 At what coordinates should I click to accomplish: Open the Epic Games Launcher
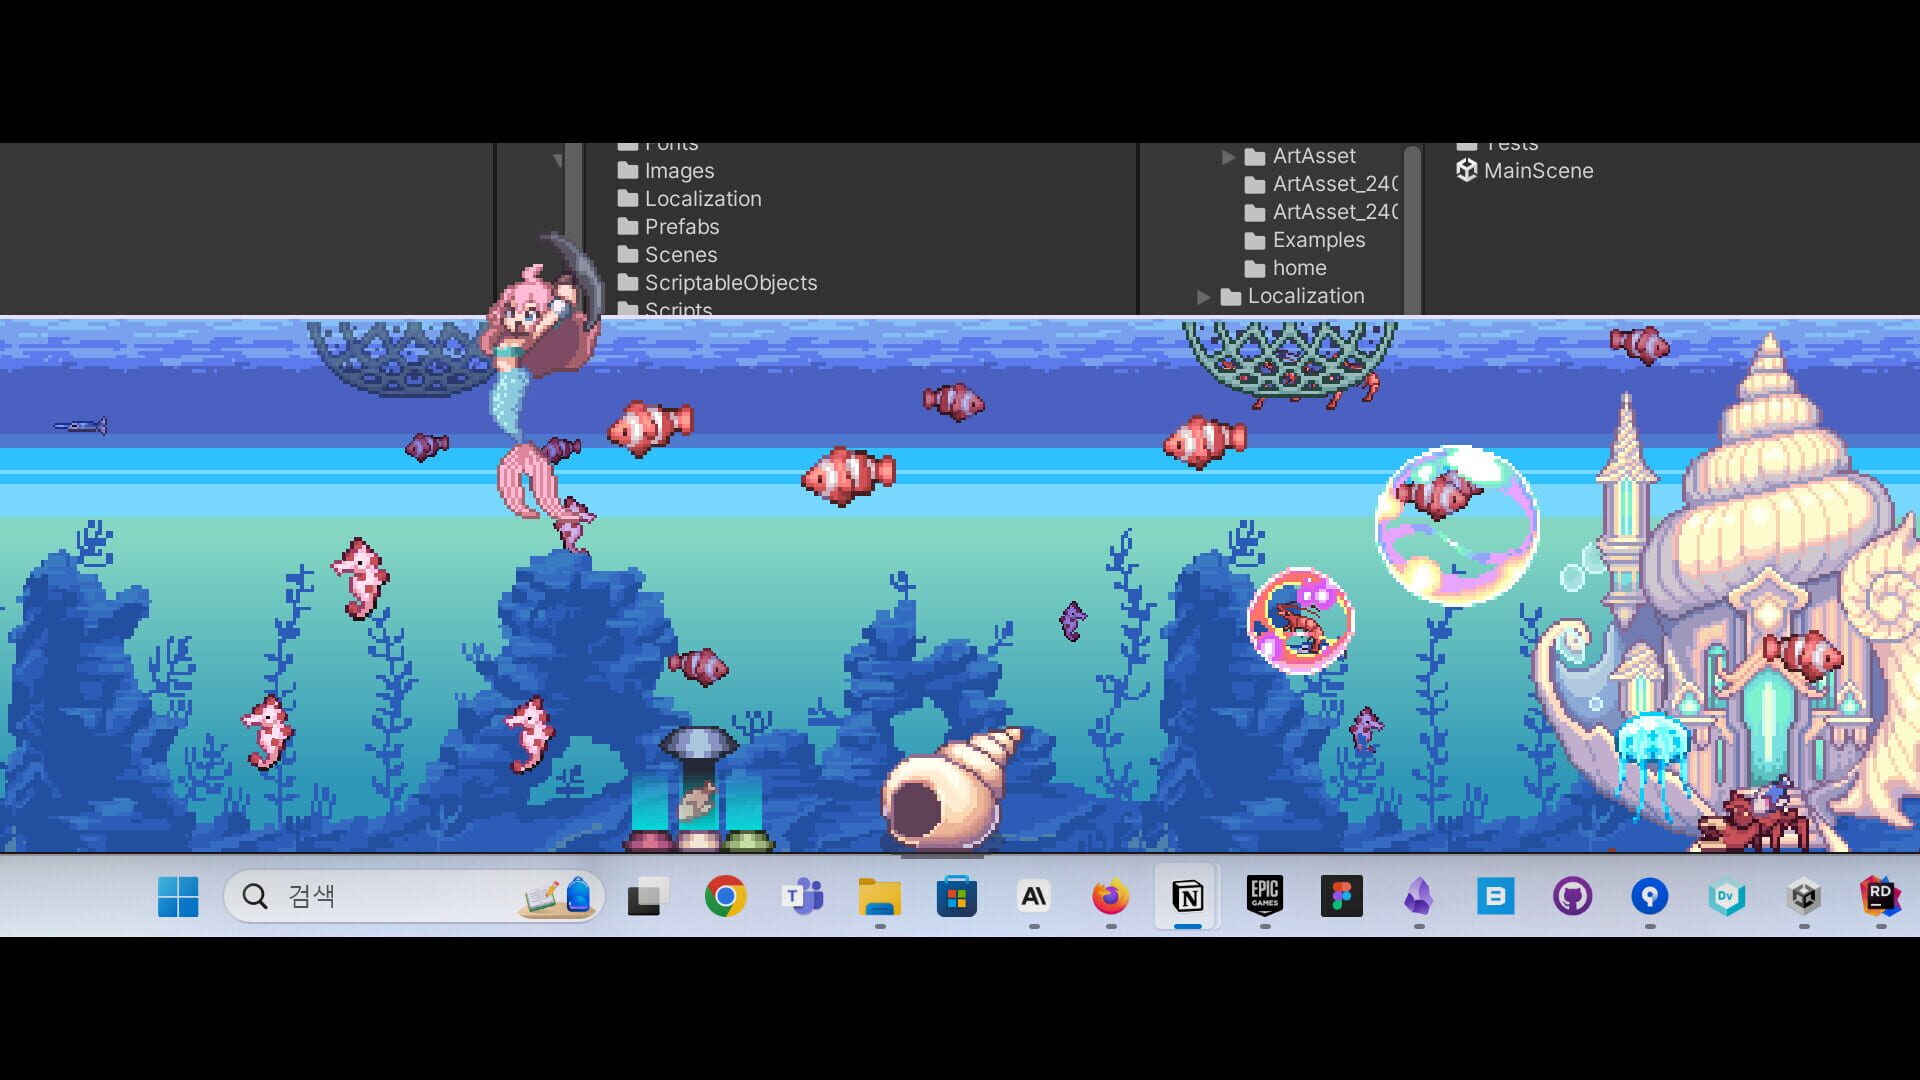pyautogui.click(x=1264, y=897)
